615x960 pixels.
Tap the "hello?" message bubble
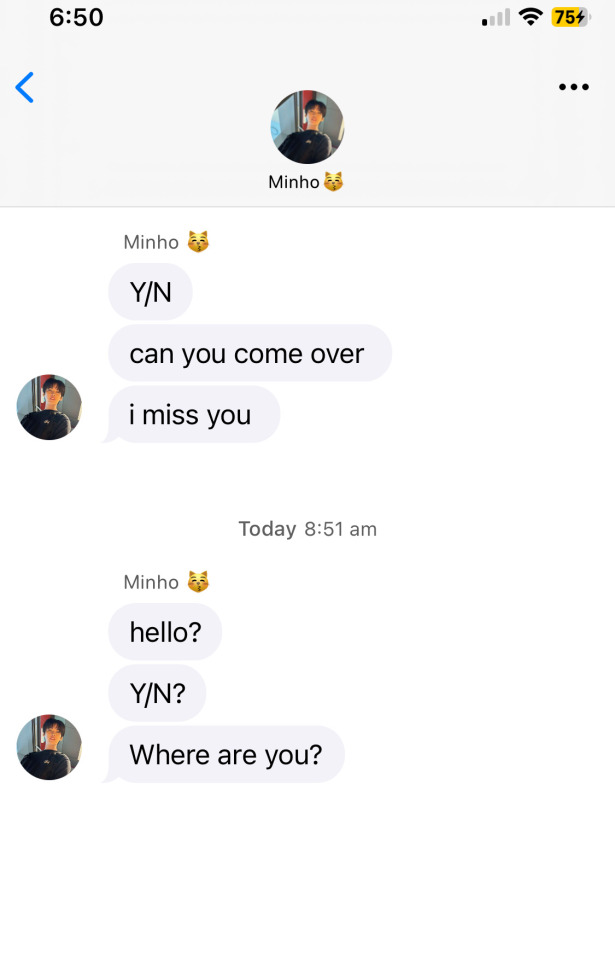pos(165,631)
